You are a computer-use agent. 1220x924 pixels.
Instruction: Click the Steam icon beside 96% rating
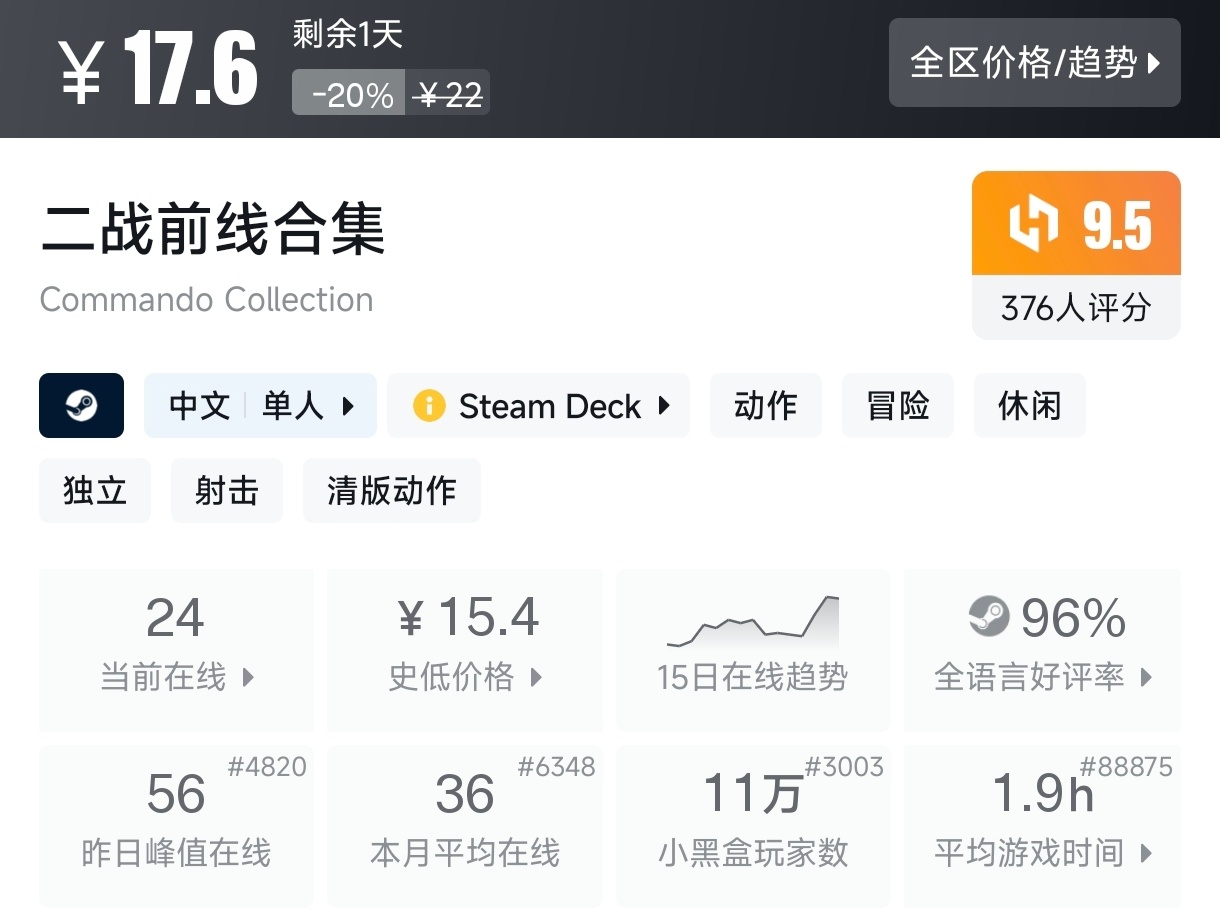(x=989, y=617)
